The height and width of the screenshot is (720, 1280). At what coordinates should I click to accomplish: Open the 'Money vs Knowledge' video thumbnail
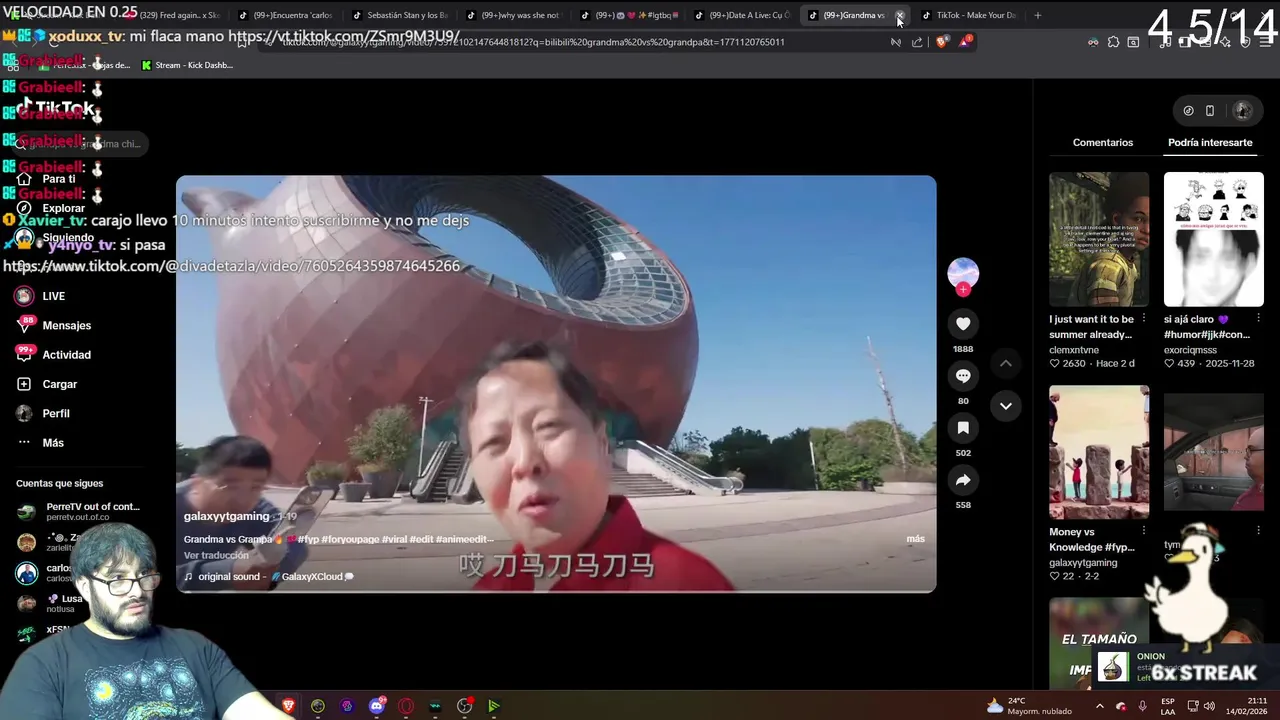[1099, 452]
